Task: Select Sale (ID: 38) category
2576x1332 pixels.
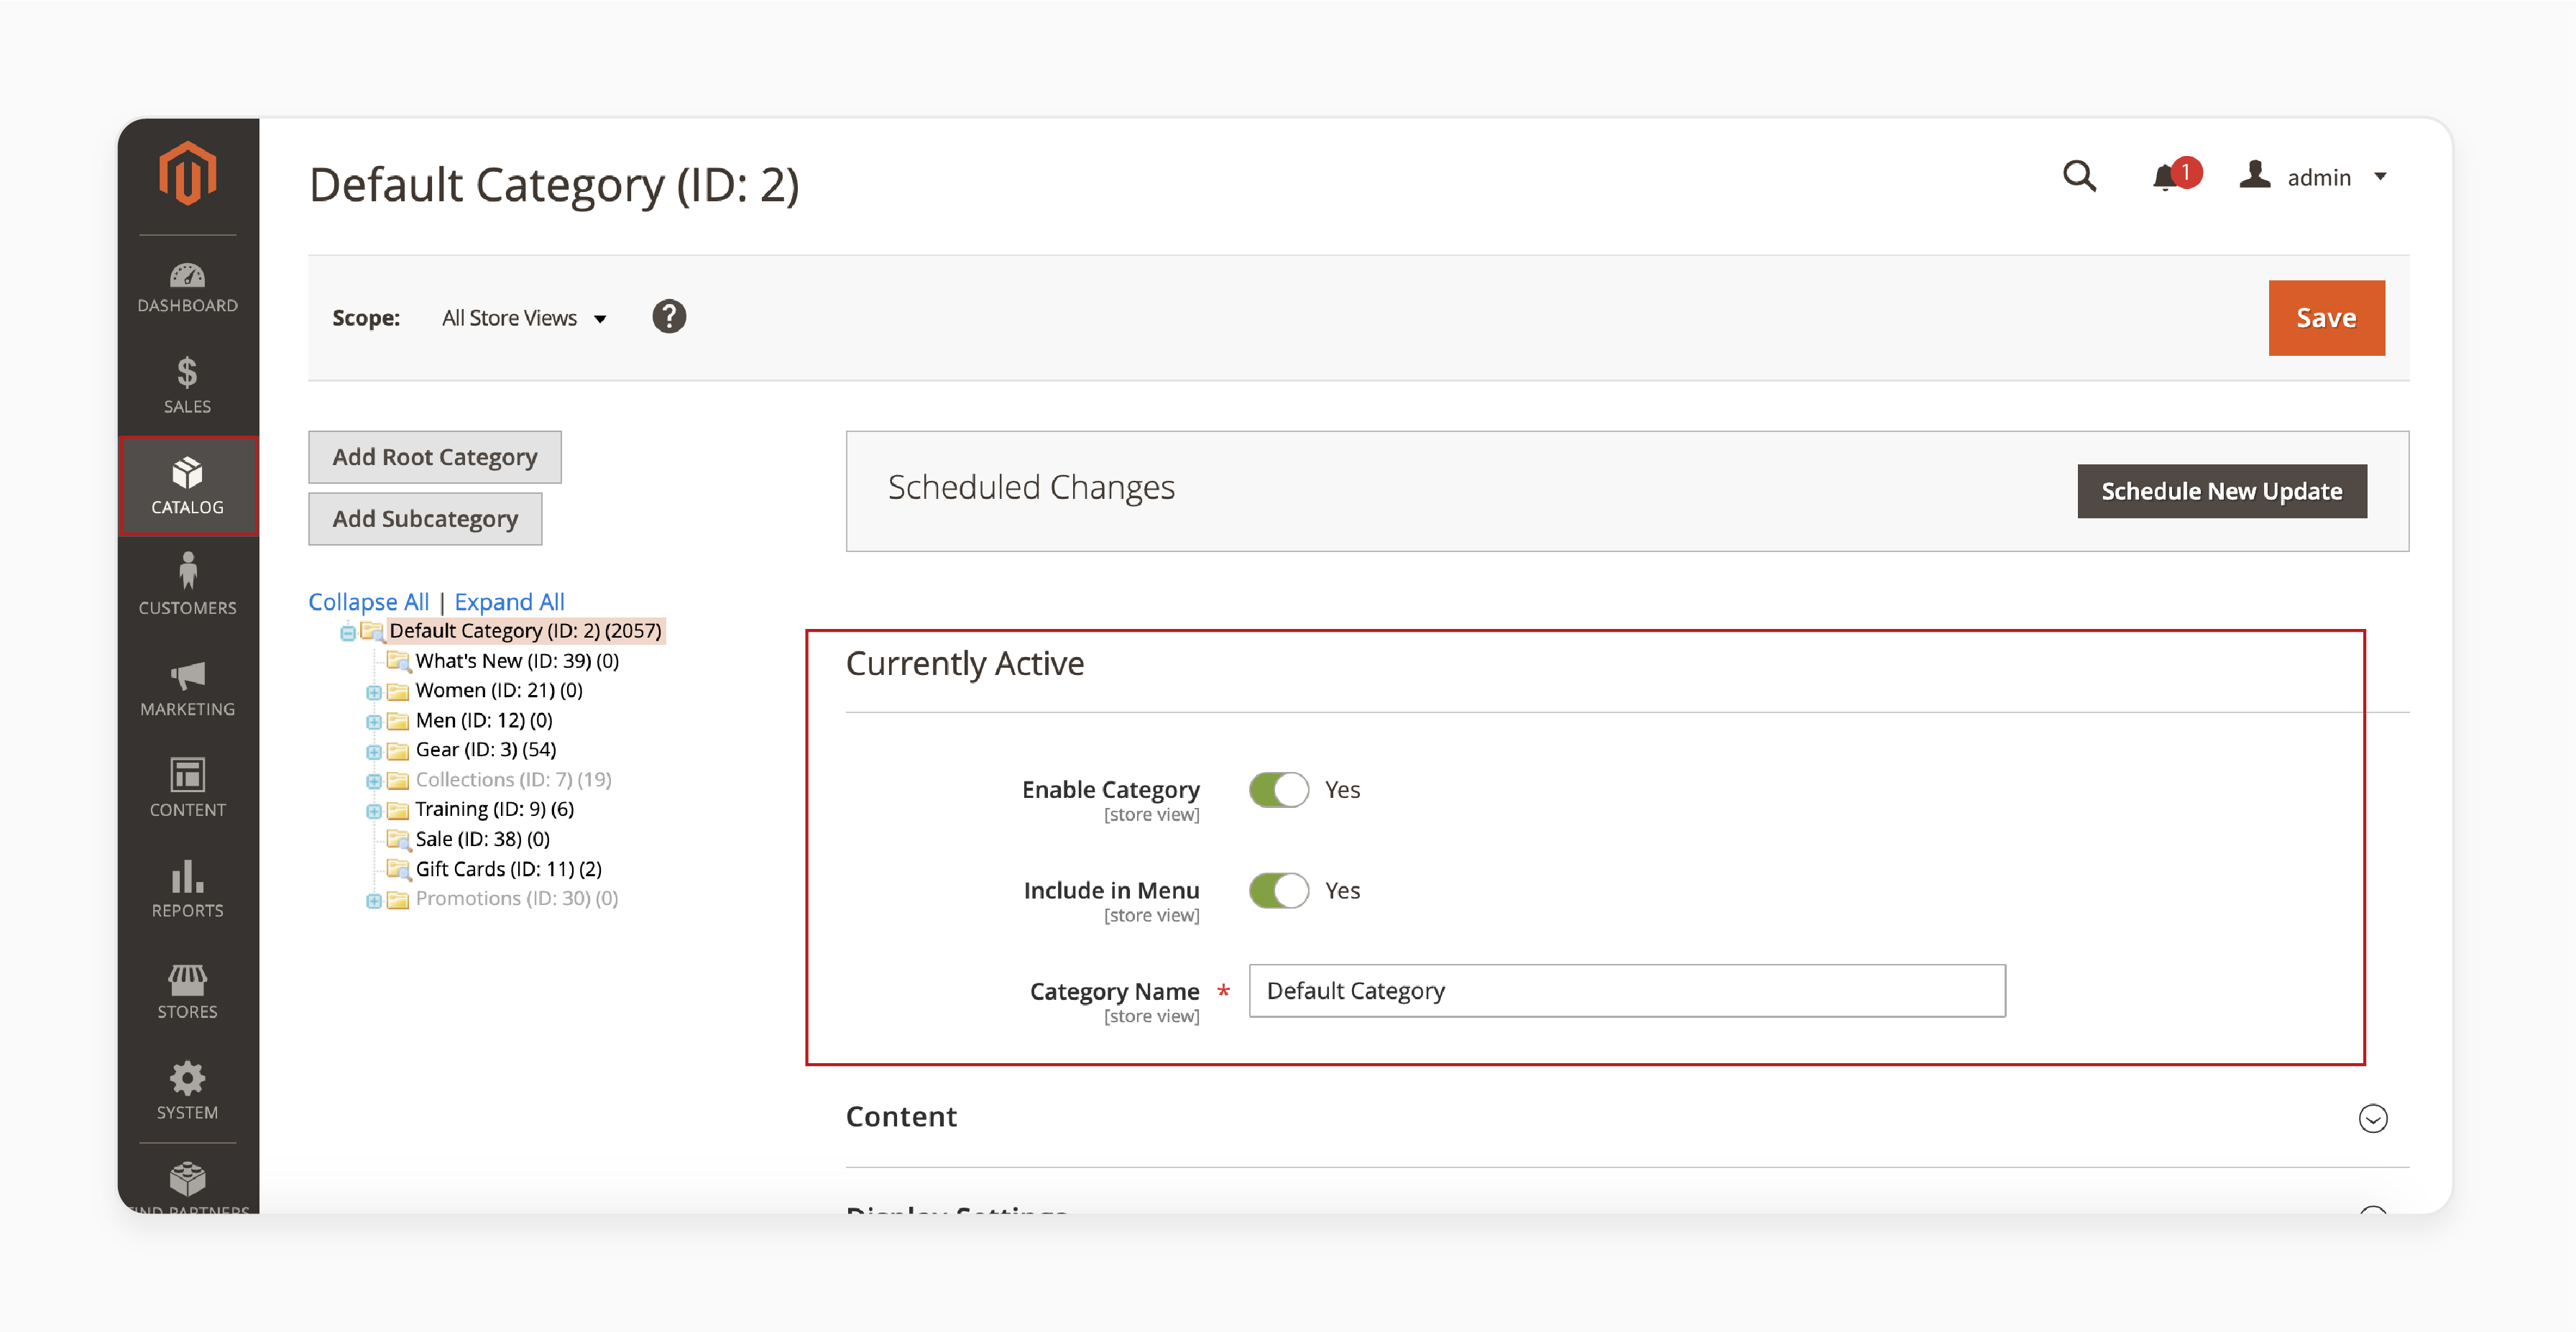Action: (483, 839)
